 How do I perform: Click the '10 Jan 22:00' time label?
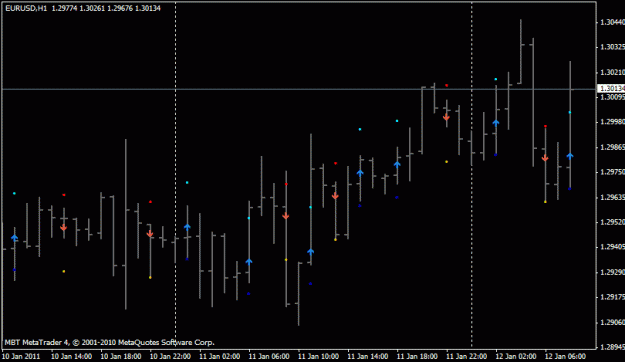(170, 356)
